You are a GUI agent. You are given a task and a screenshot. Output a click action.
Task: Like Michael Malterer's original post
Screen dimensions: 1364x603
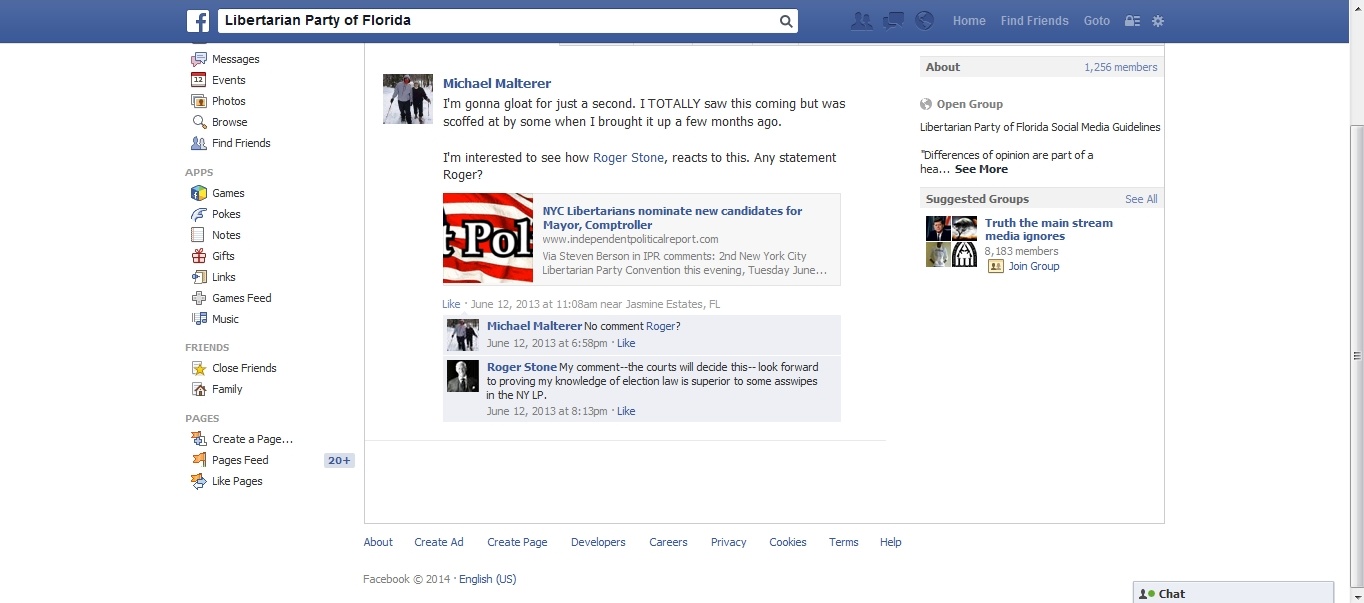click(x=451, y=304)
